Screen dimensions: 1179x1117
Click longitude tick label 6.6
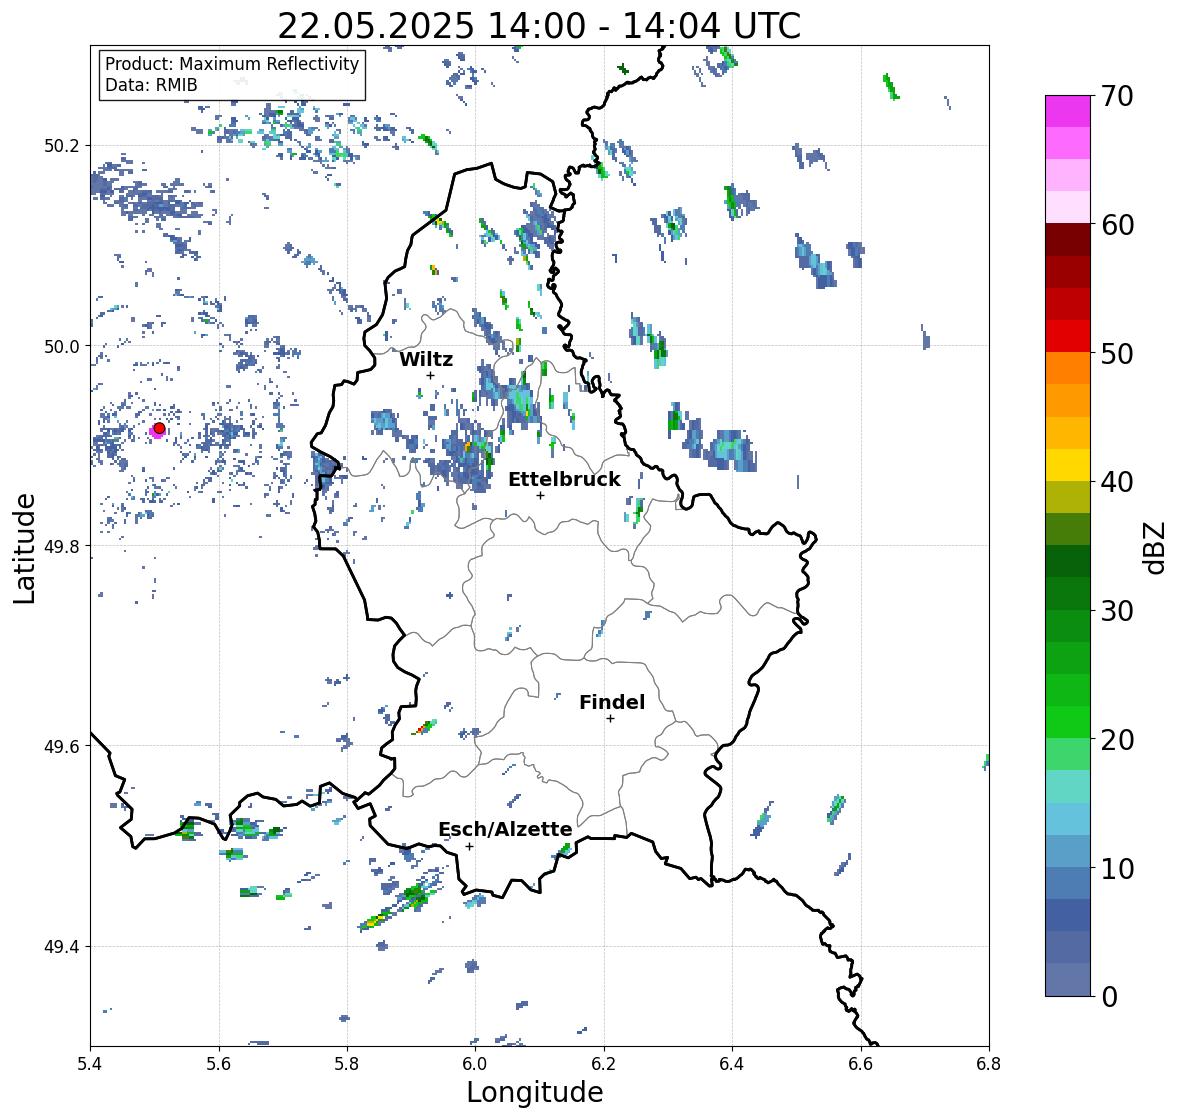pos(861,1063)
